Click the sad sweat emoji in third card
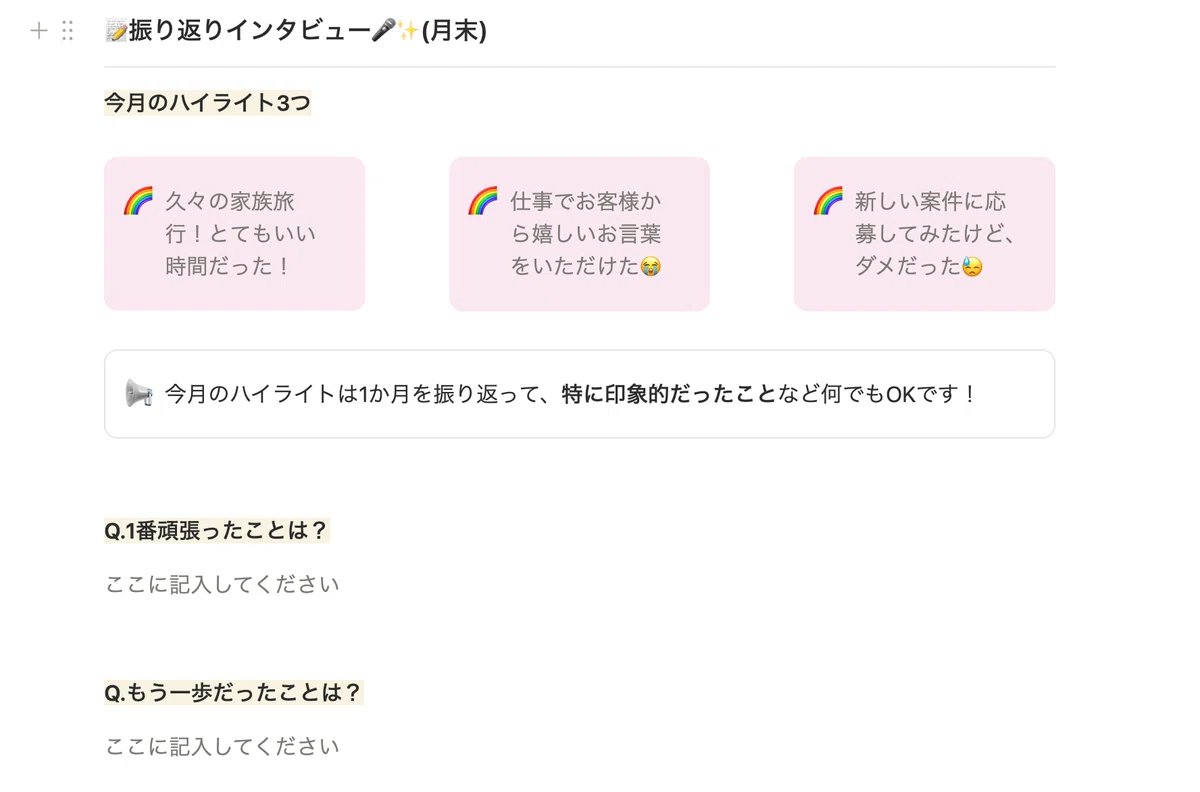 (x=972, y=267)
